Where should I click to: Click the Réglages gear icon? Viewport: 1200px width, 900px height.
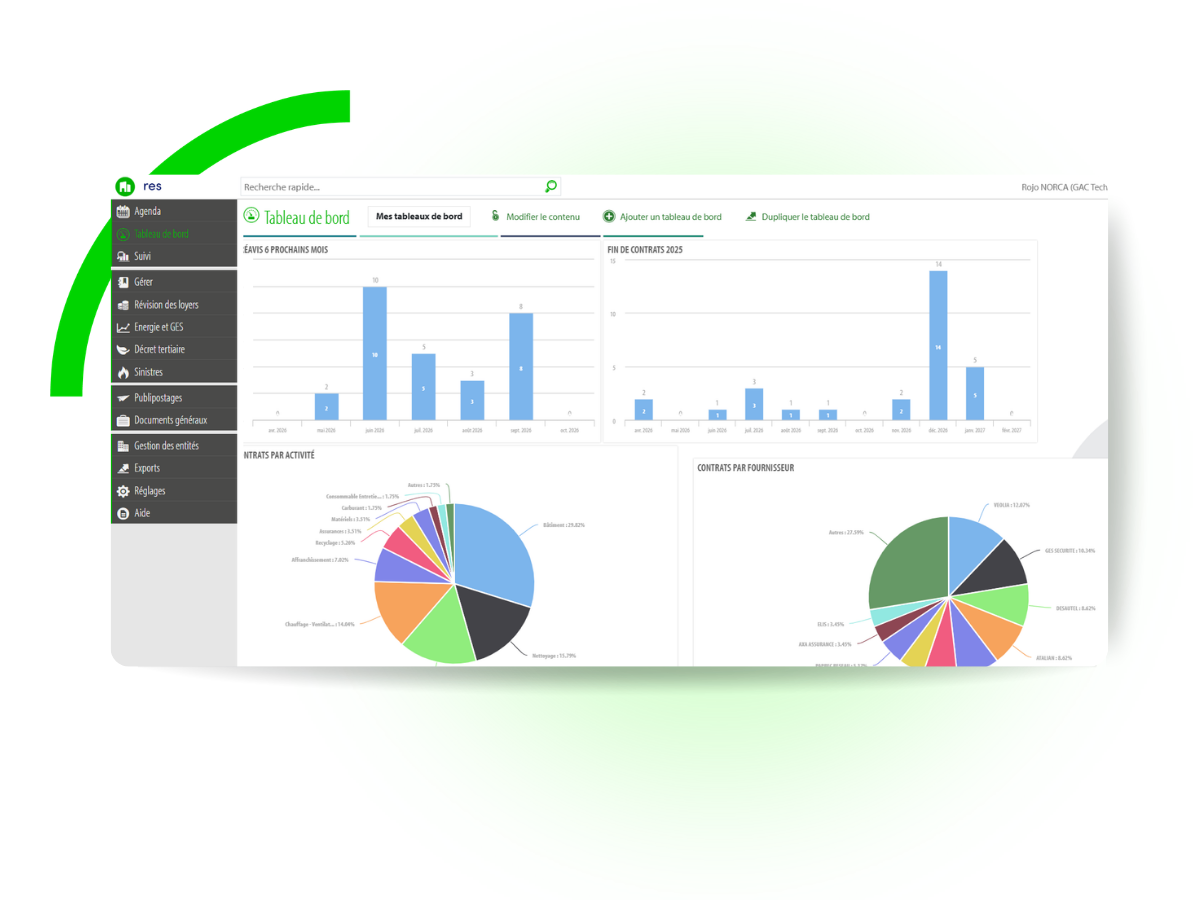[123, 491]
